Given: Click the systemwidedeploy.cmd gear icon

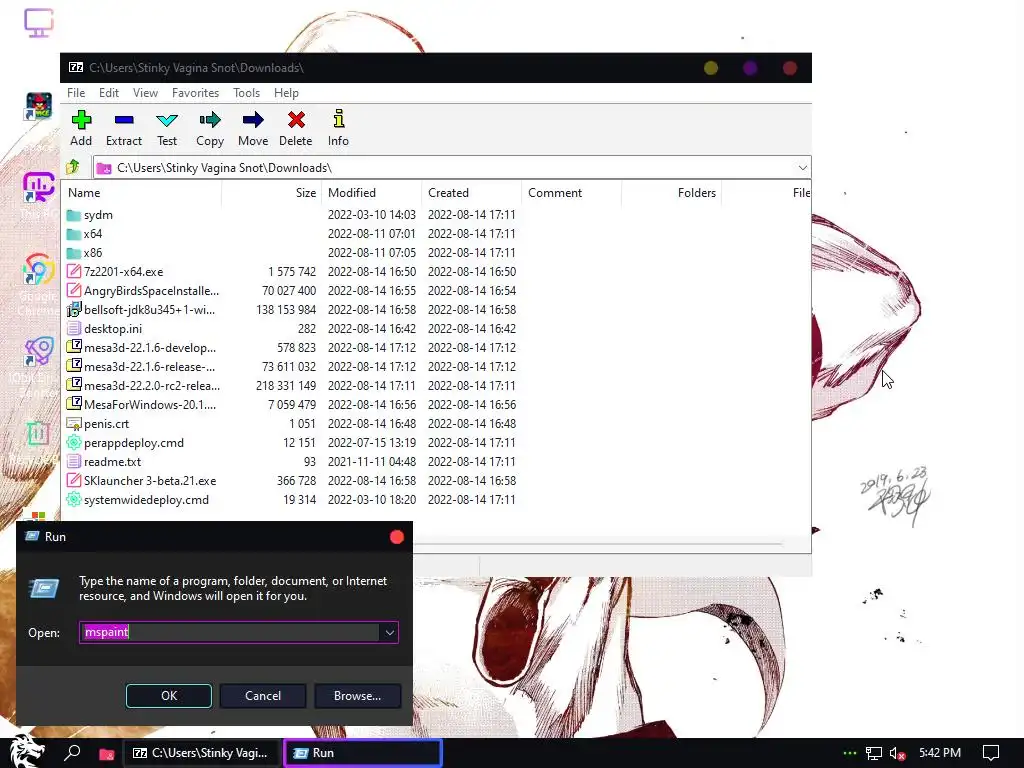Looking at the screenshot, I should [74, 500].
